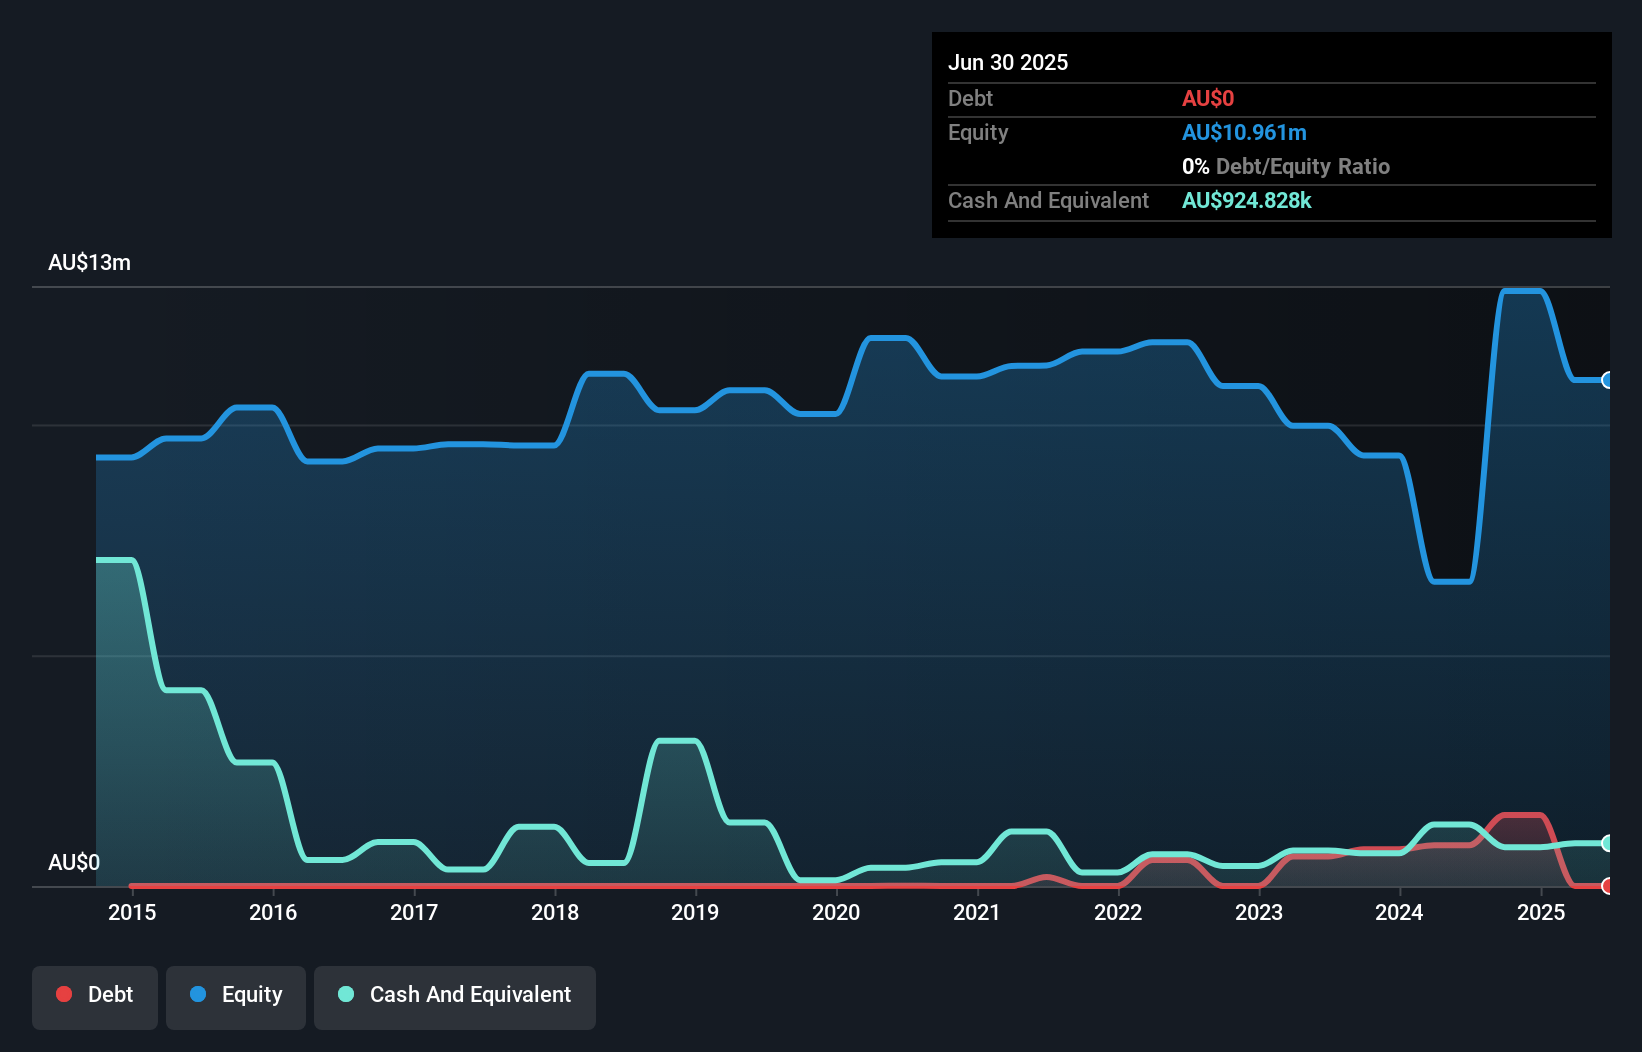This screenshot has height=1052, width=1642.
Task: Click the 2018 equity peak on the chart
Action: click(x=605, y=375)
